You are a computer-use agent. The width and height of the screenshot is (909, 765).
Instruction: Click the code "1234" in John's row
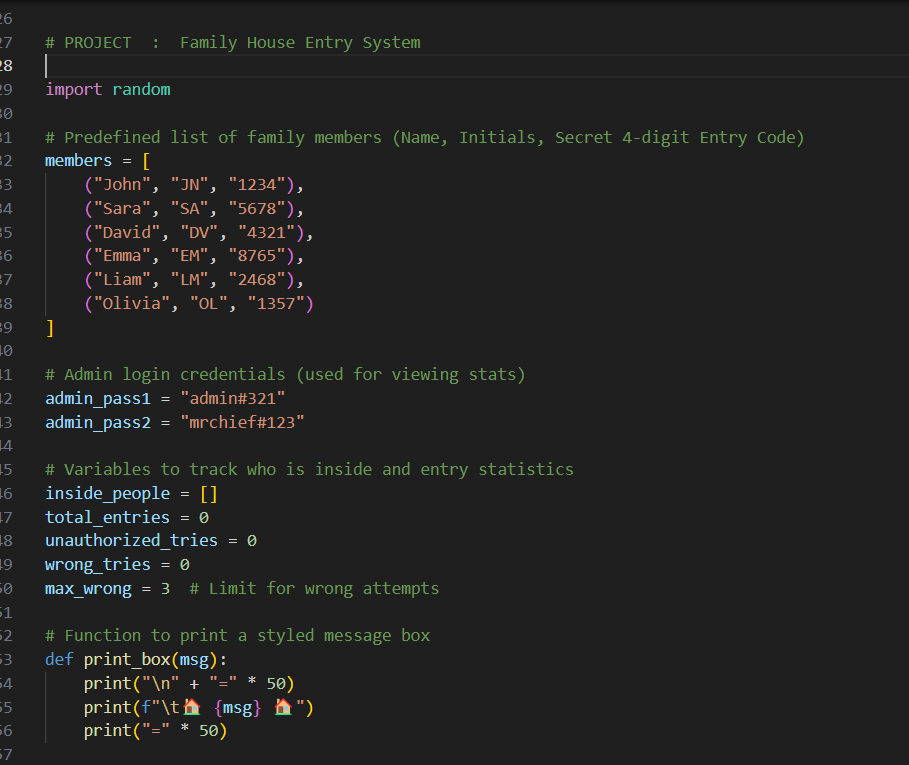point(257,185)
